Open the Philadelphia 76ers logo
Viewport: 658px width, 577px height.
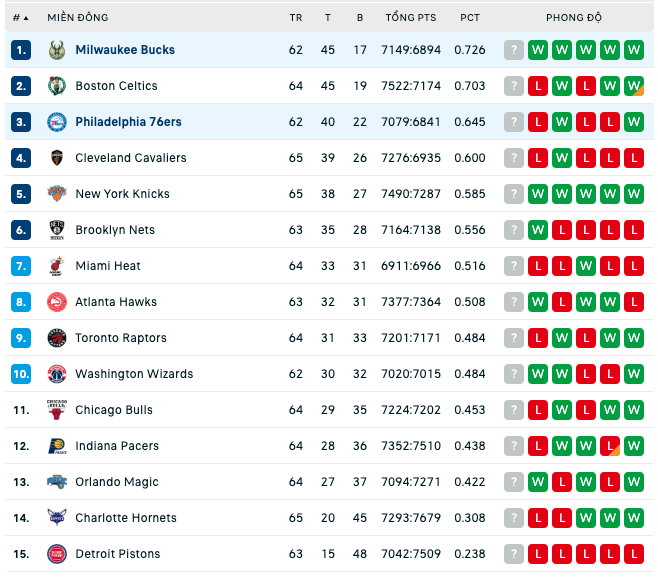tap(57, 122)
